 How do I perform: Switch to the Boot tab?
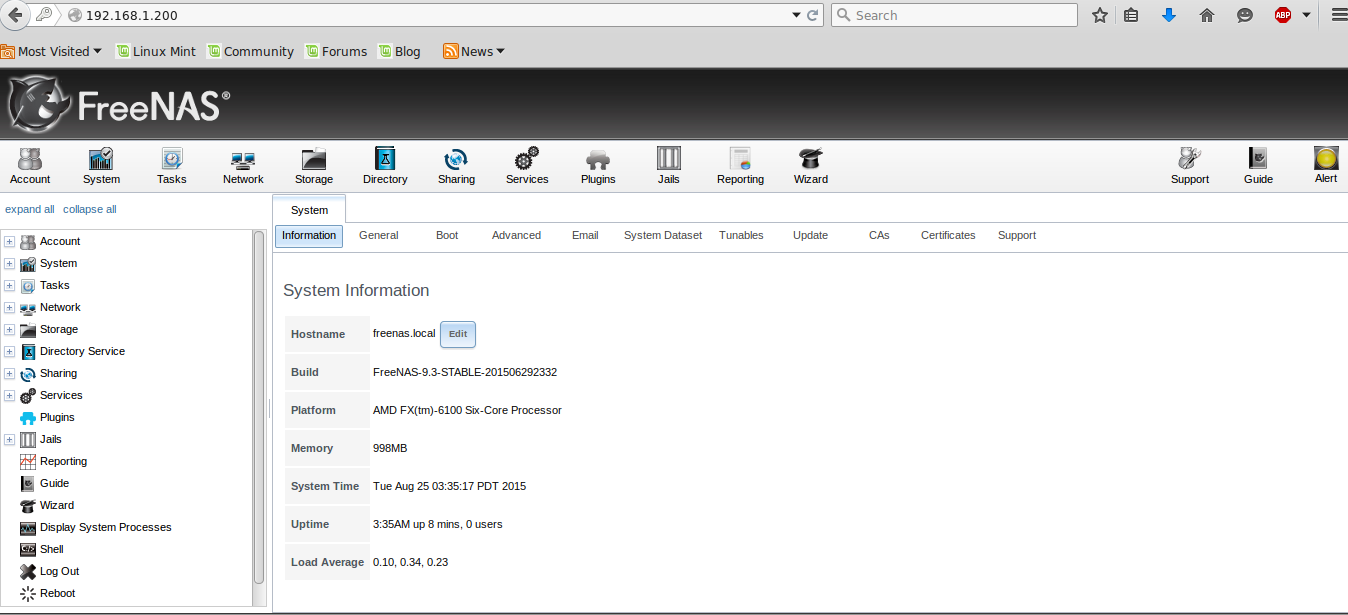pyautogui.click(x=447, y=235)
